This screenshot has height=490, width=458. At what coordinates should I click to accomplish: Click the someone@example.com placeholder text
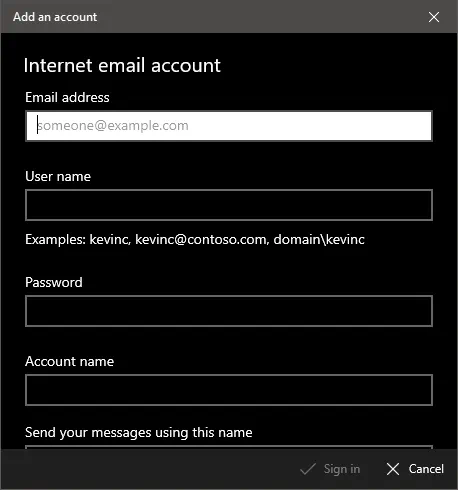(113, 126)
